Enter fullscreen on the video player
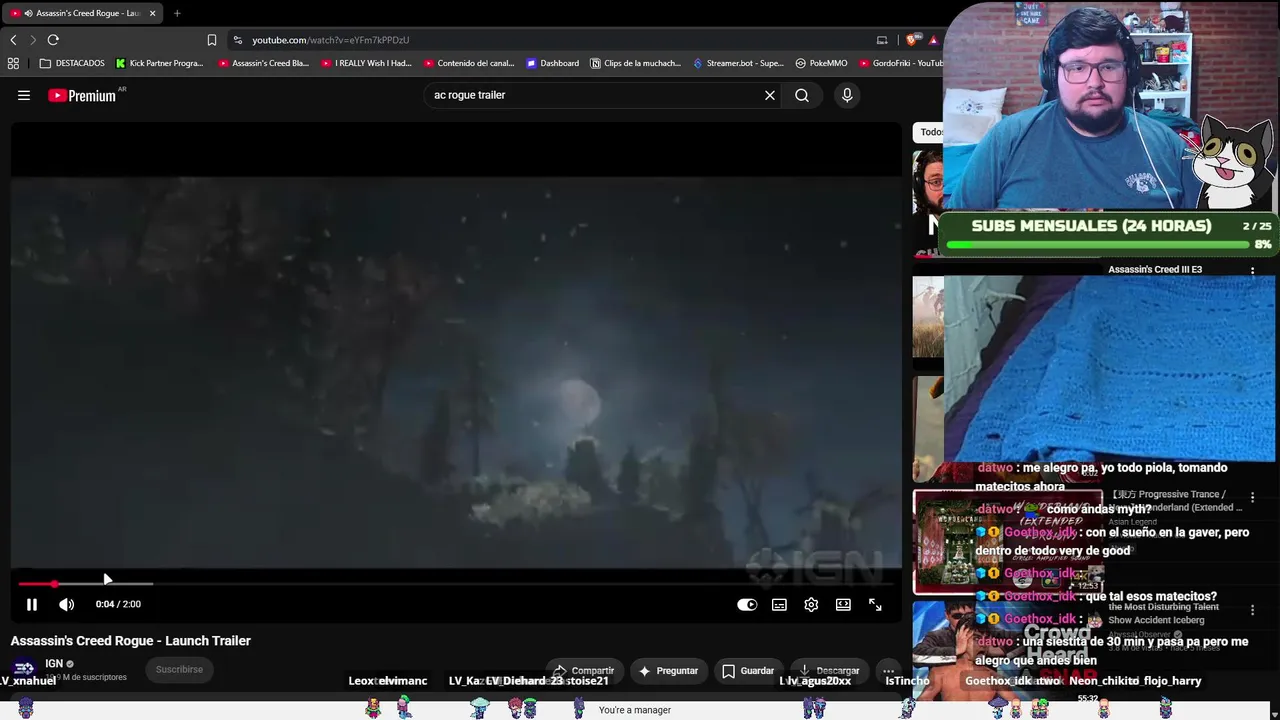 [875, 604]
